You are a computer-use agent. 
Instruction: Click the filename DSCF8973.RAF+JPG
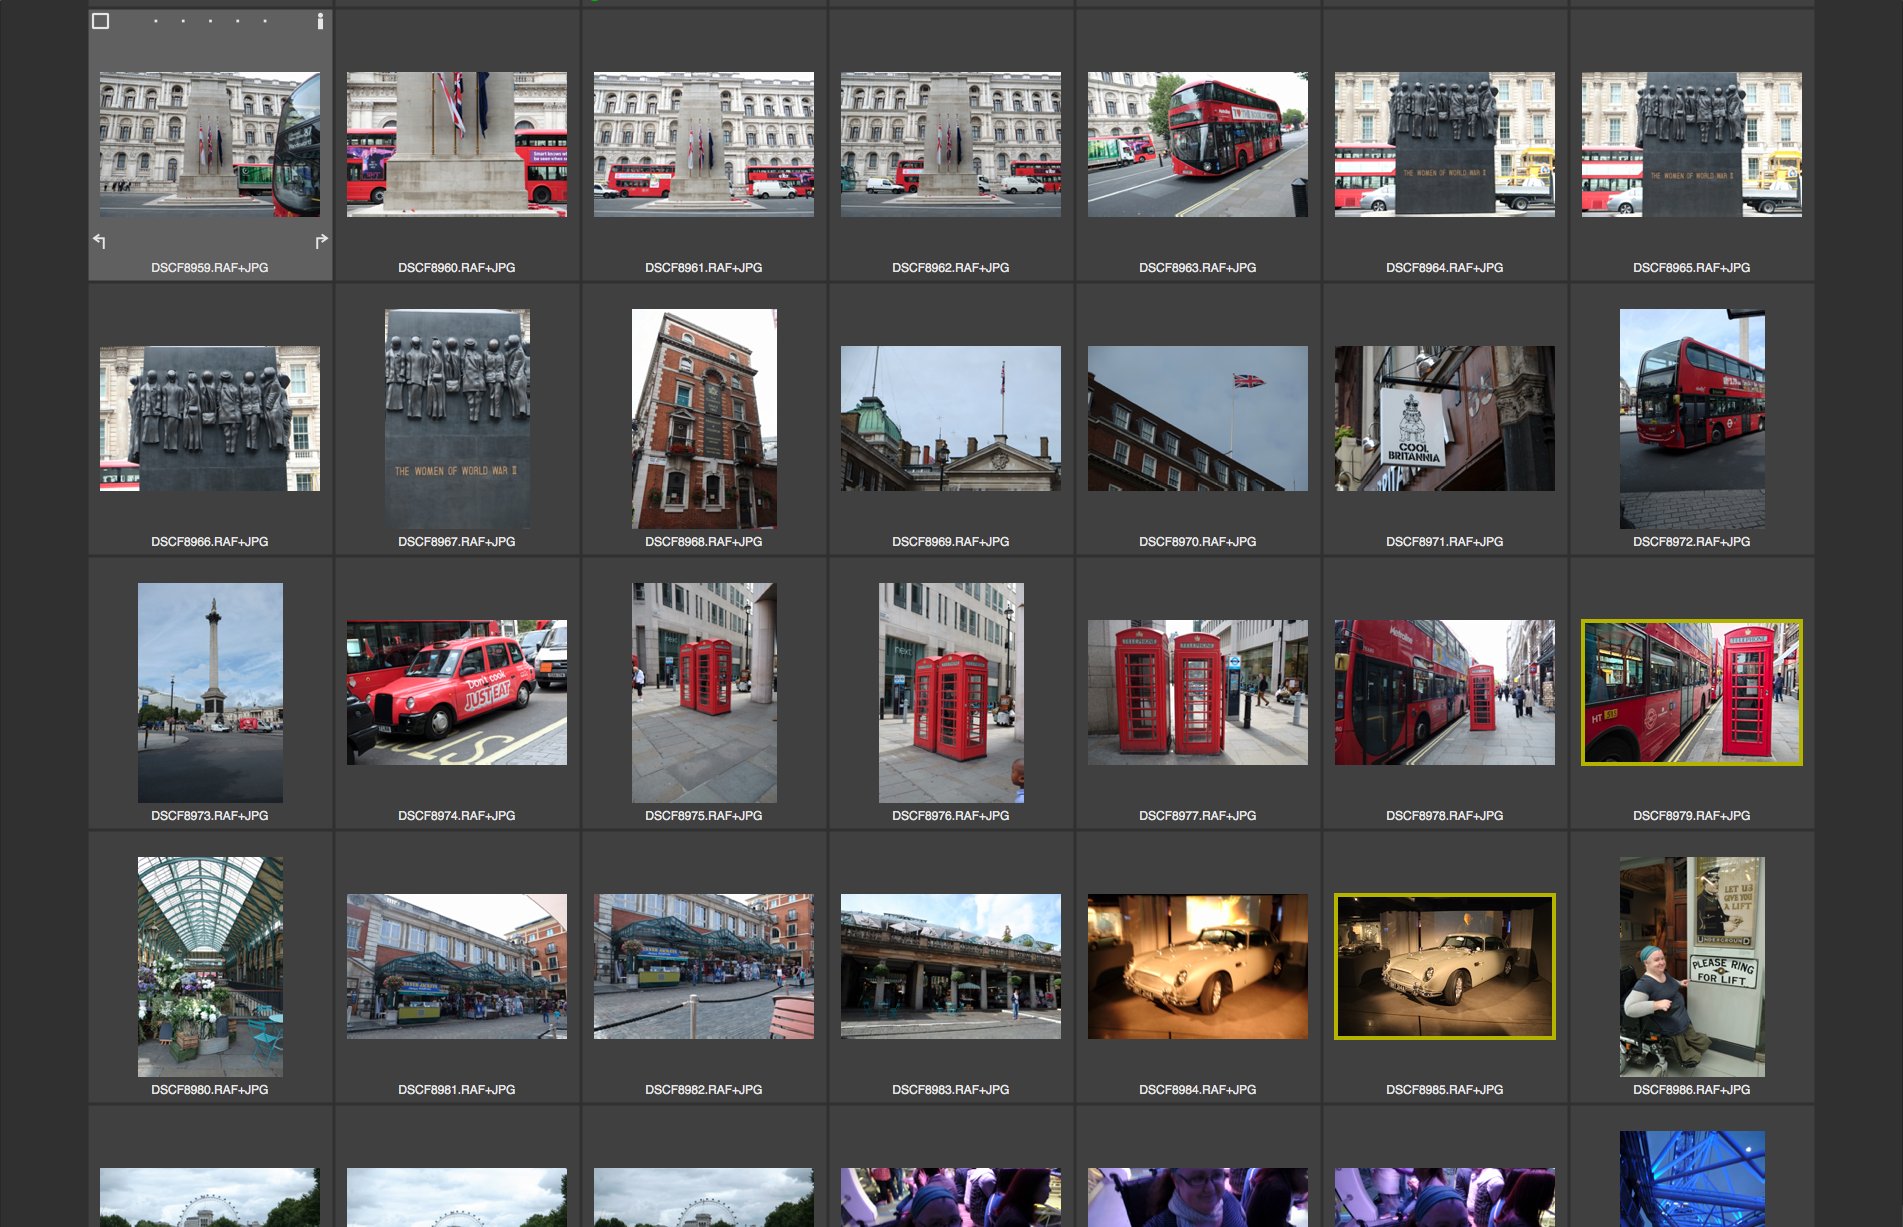pos(210,816)
